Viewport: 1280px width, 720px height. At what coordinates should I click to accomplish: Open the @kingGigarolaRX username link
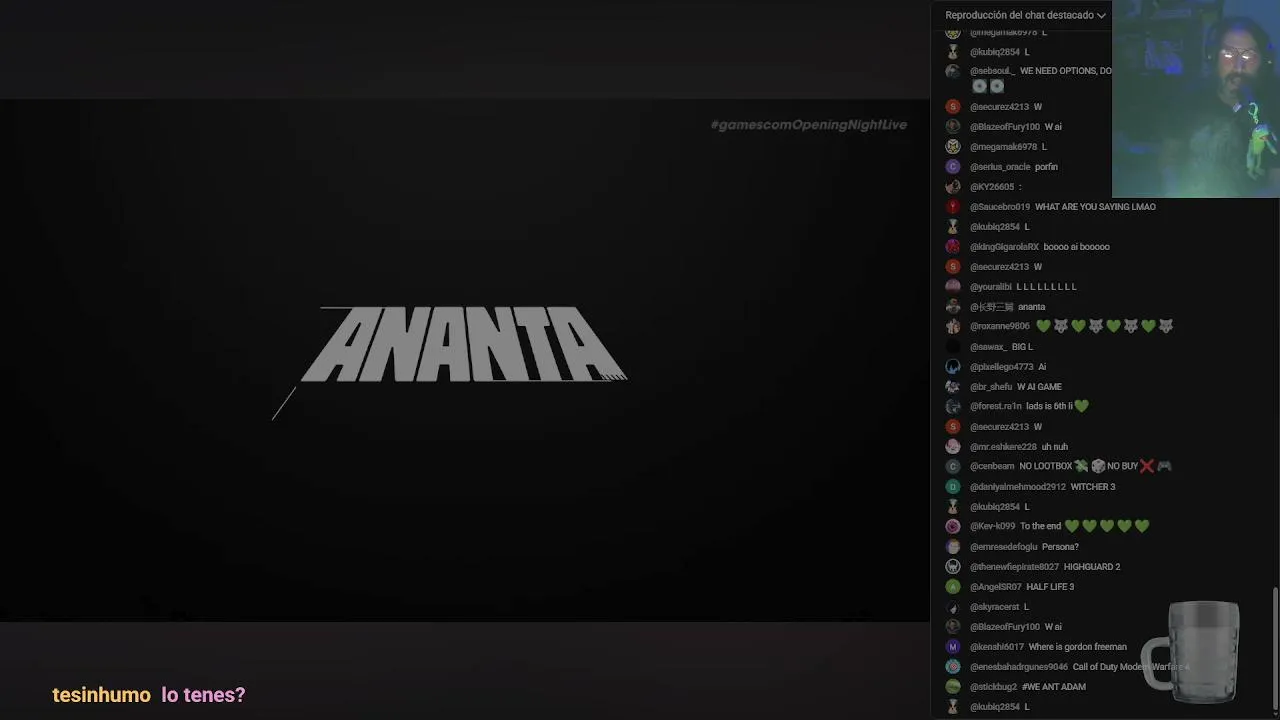[1004, 247]
